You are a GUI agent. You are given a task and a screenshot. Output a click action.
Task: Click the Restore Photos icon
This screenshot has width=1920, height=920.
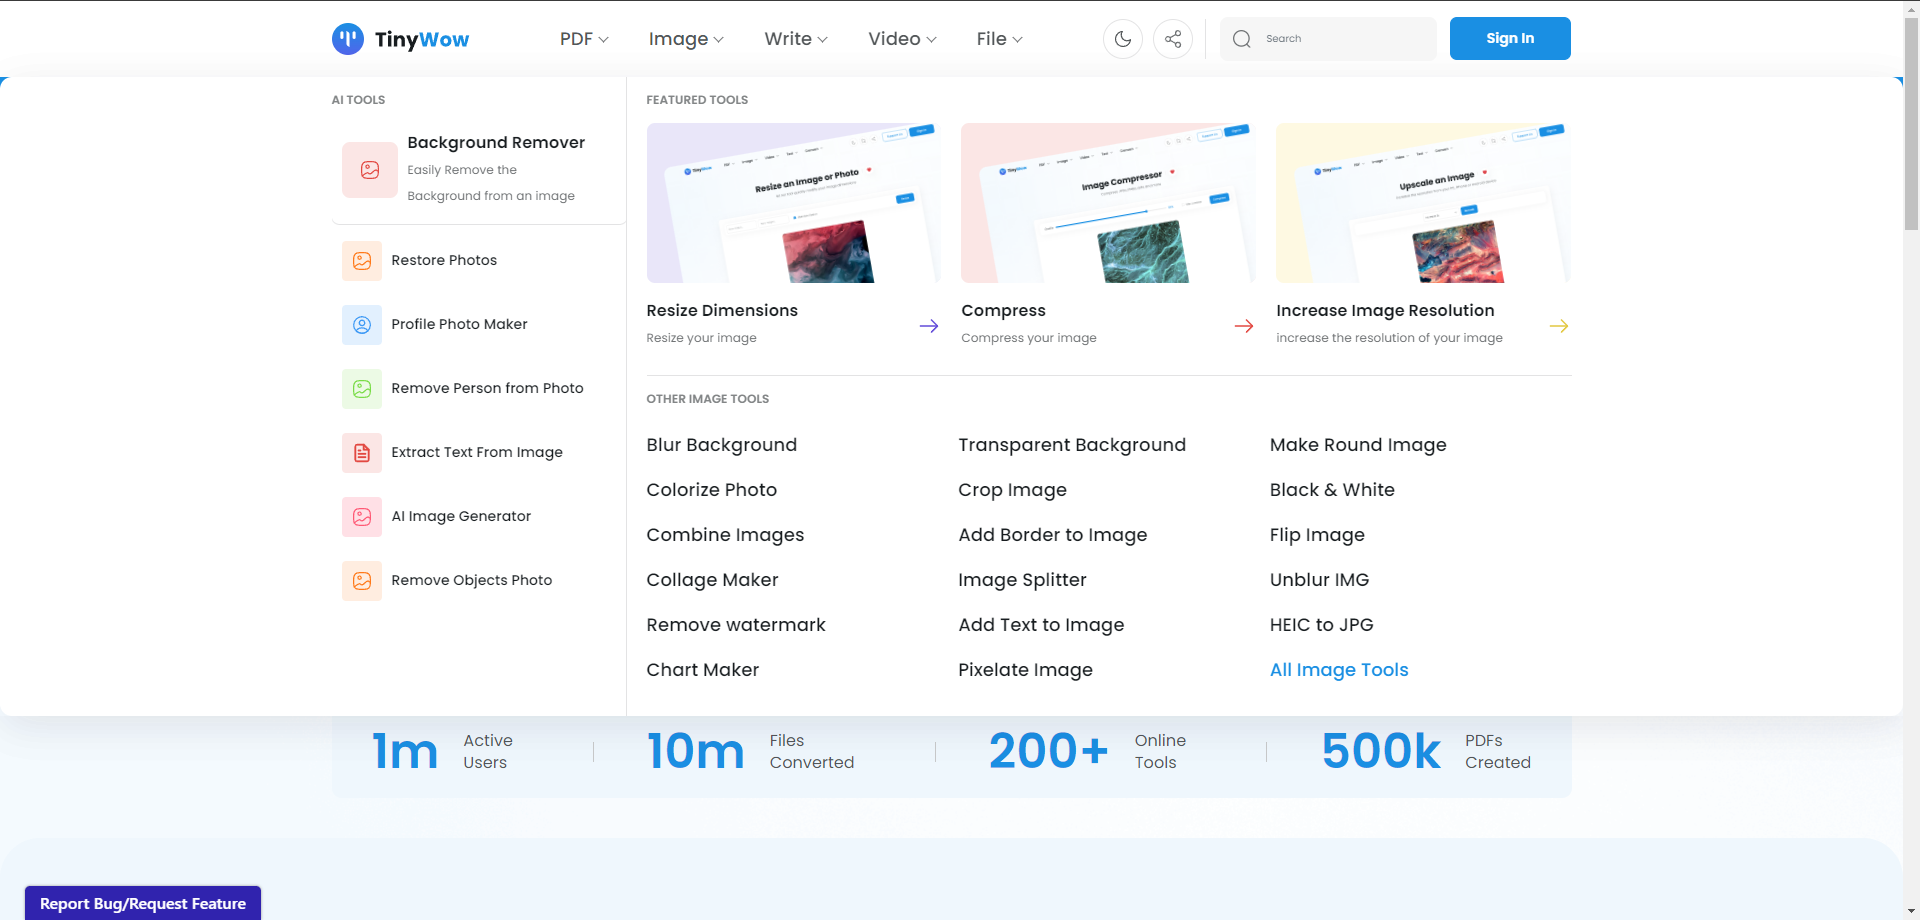point(362,261)
